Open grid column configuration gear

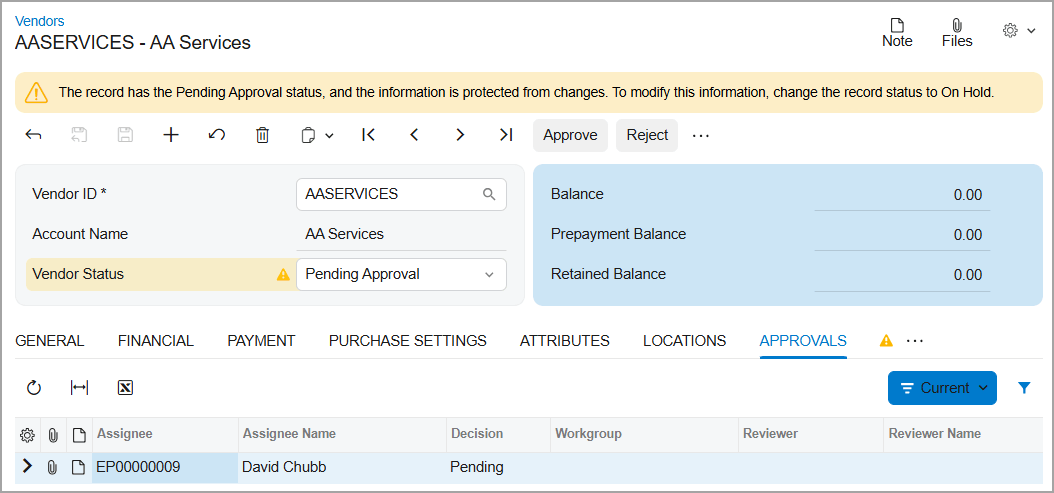(x=27, y=435)
